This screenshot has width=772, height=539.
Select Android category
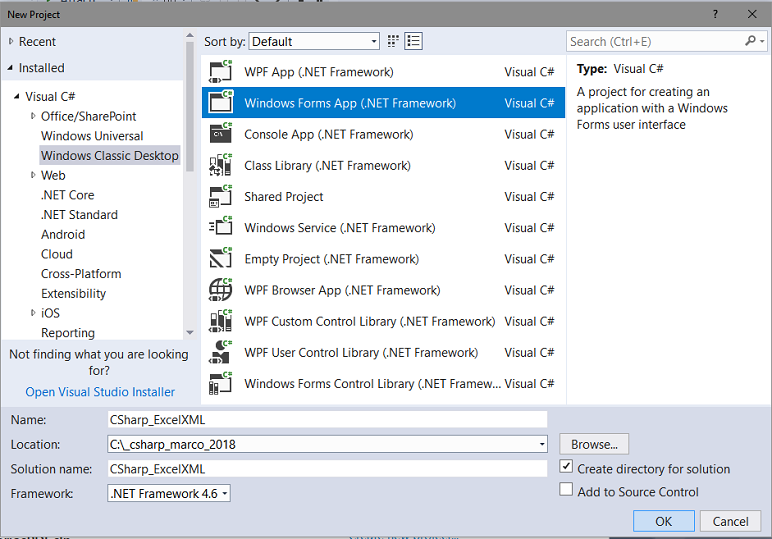tap(63, 234)
